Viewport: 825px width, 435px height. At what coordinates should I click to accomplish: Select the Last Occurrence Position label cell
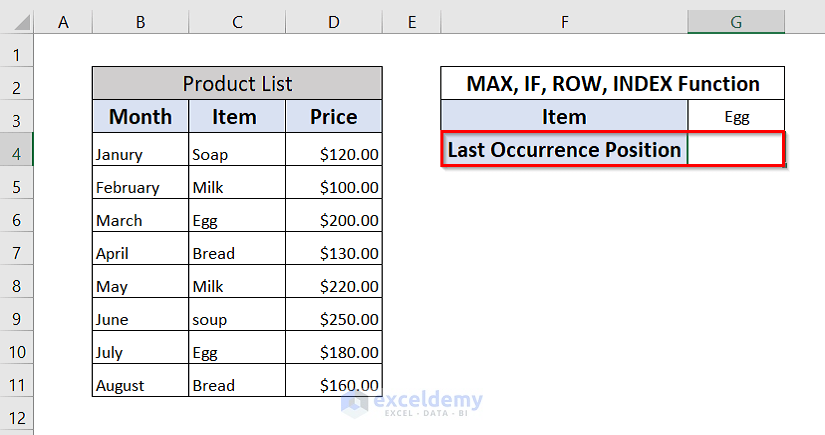[564, 150]
